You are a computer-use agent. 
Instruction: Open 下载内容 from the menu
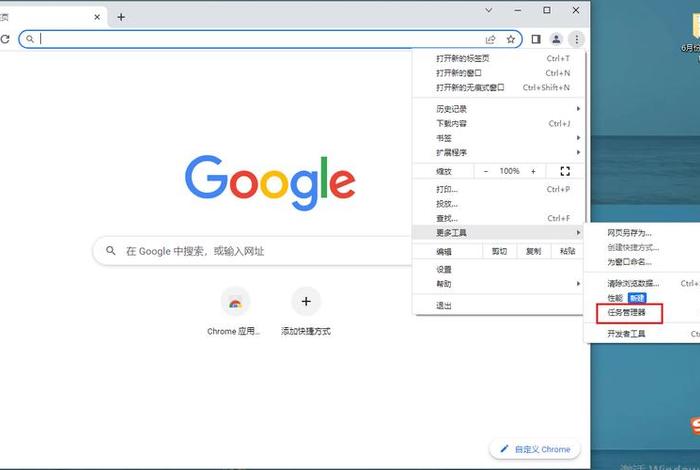point(498,123)
